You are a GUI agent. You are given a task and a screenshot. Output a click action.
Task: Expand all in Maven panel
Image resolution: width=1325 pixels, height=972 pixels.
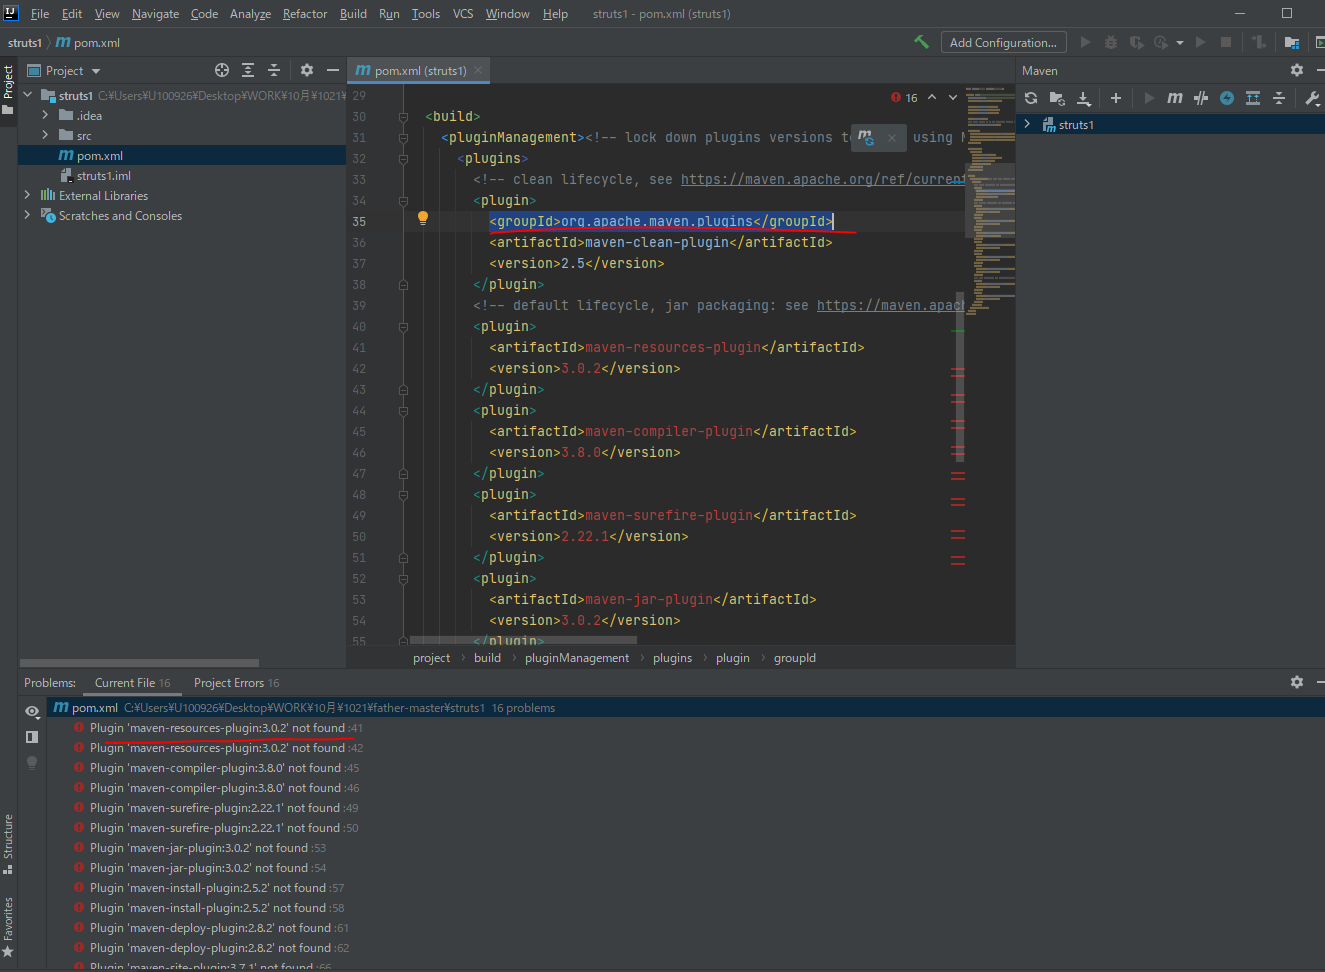(1253, 98)
